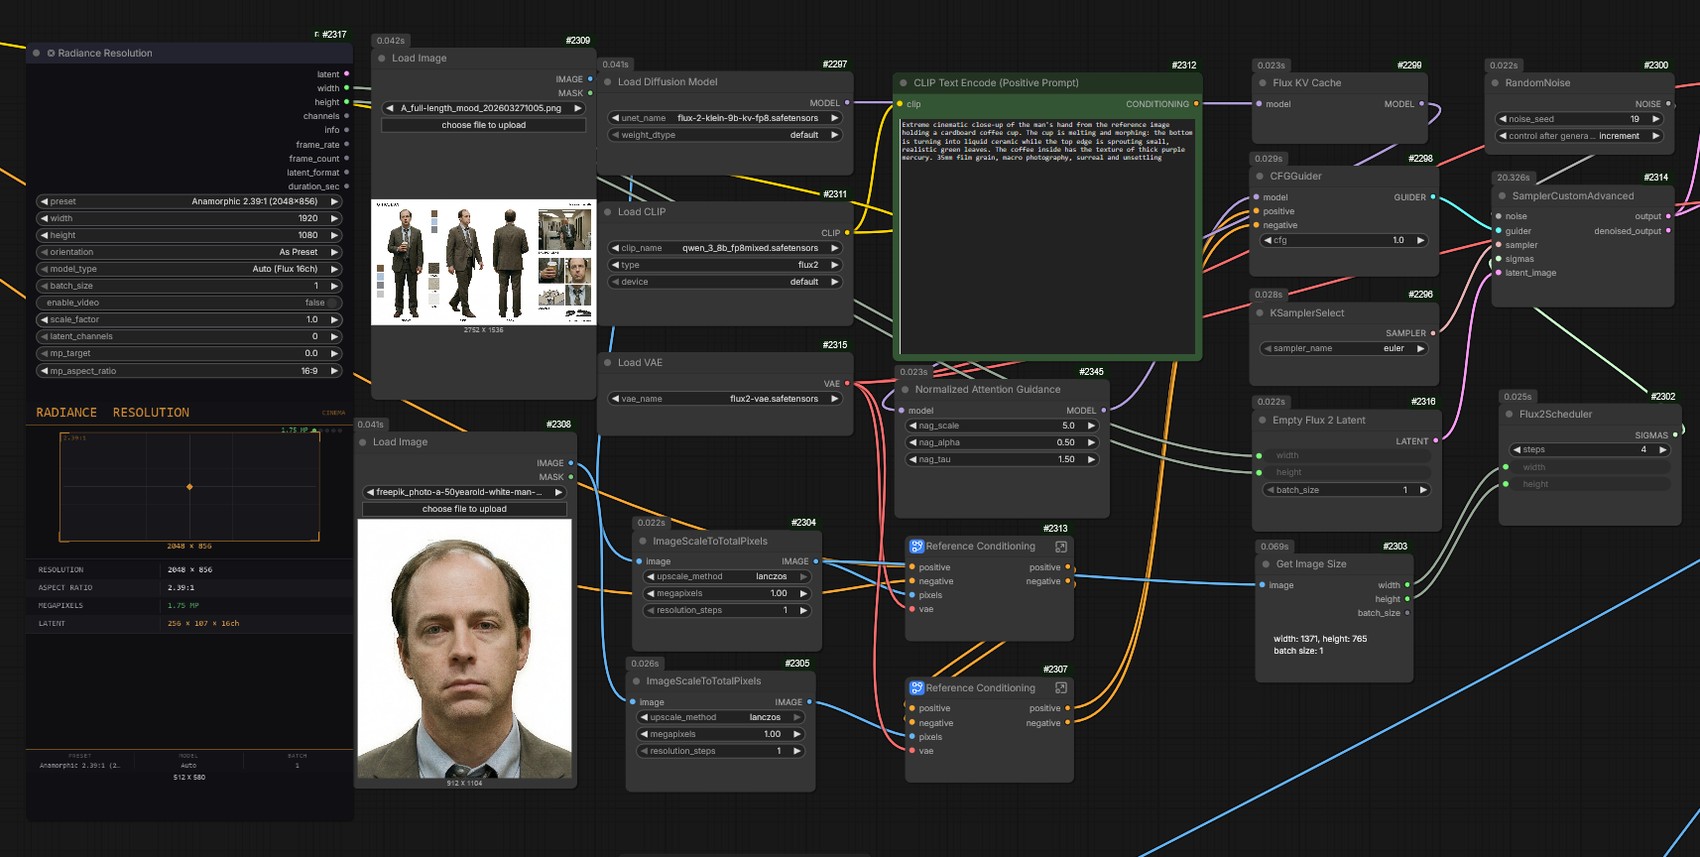The image size is (1700, 857).
Task: Collapse the Radiance Resolution node dot
Action: 37,53
